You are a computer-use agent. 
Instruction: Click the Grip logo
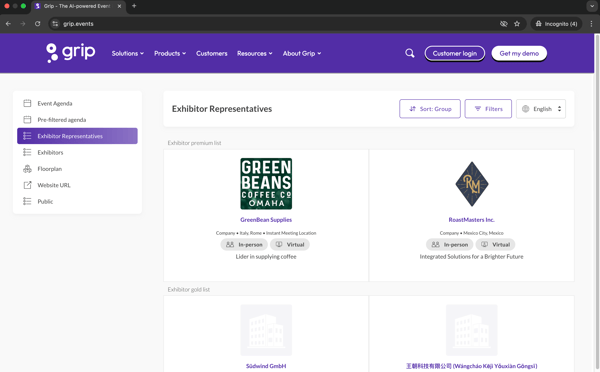click(71, 53)
